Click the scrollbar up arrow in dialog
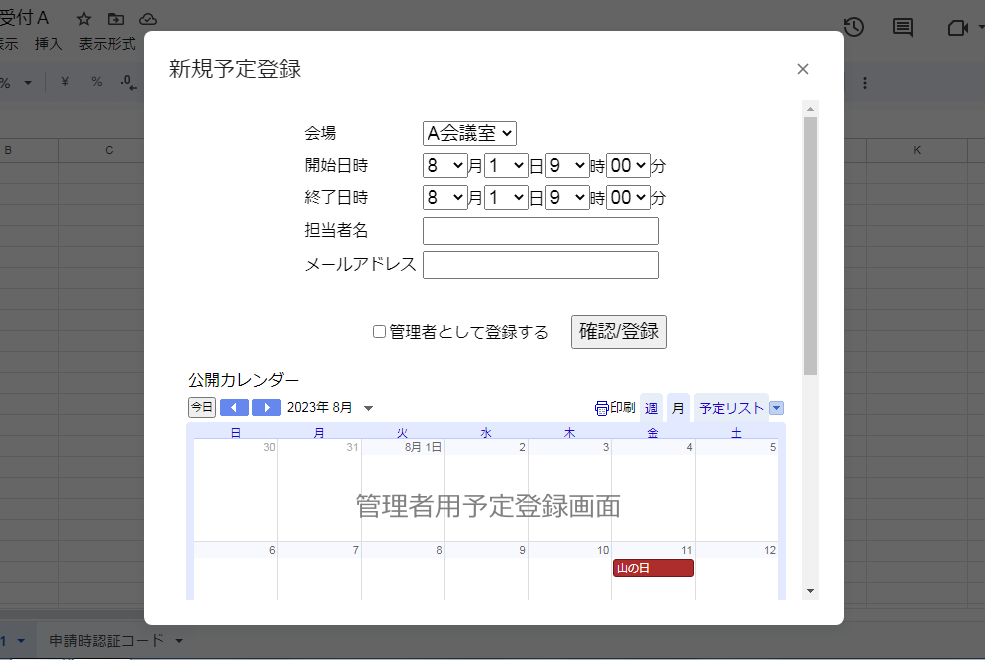985x660 pixels. click(x=810, y=109)
